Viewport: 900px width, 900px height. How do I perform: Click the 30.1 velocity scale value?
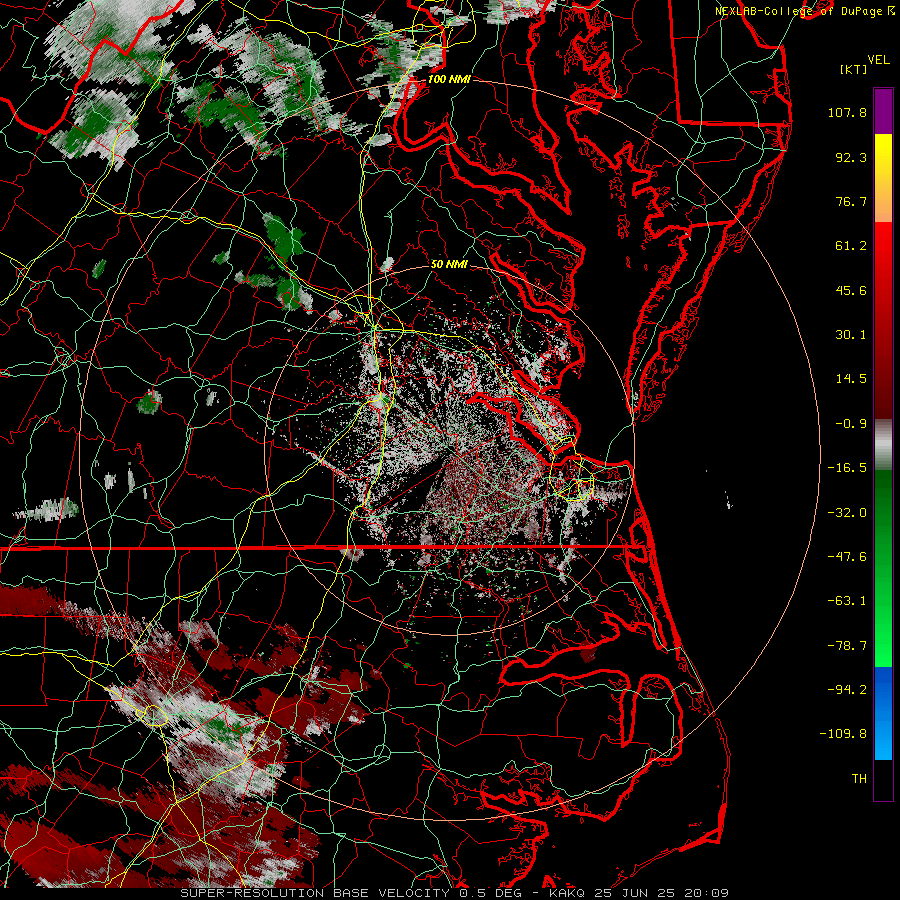851,335
